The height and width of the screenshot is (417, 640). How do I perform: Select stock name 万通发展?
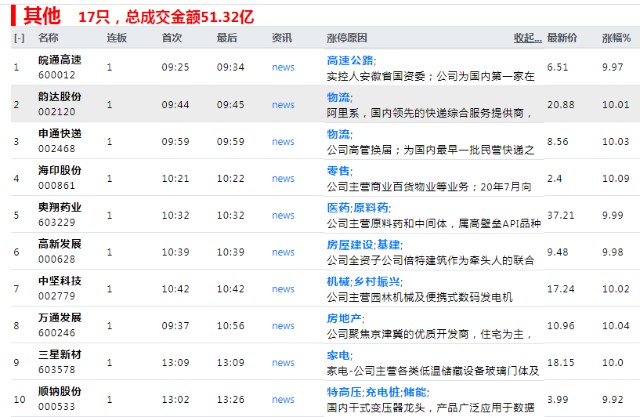click(x=60, y=317)
